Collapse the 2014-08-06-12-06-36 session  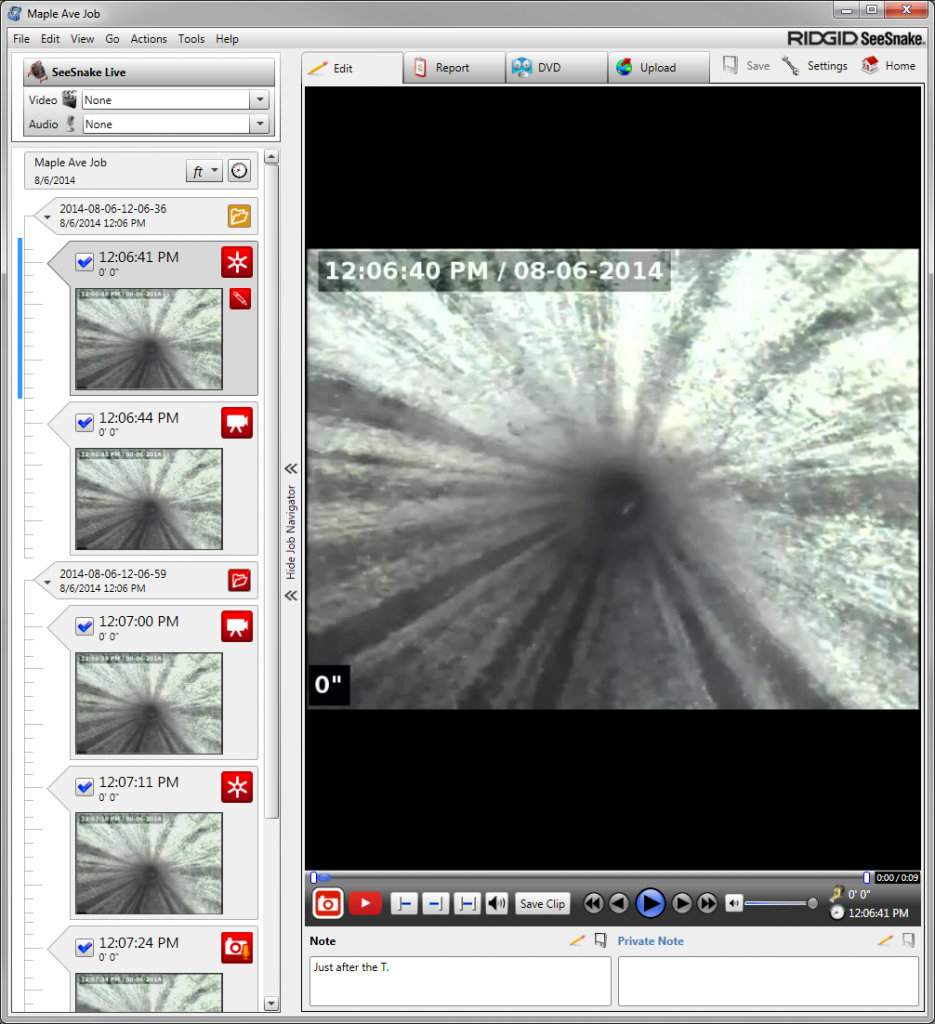tap(47, 216)
